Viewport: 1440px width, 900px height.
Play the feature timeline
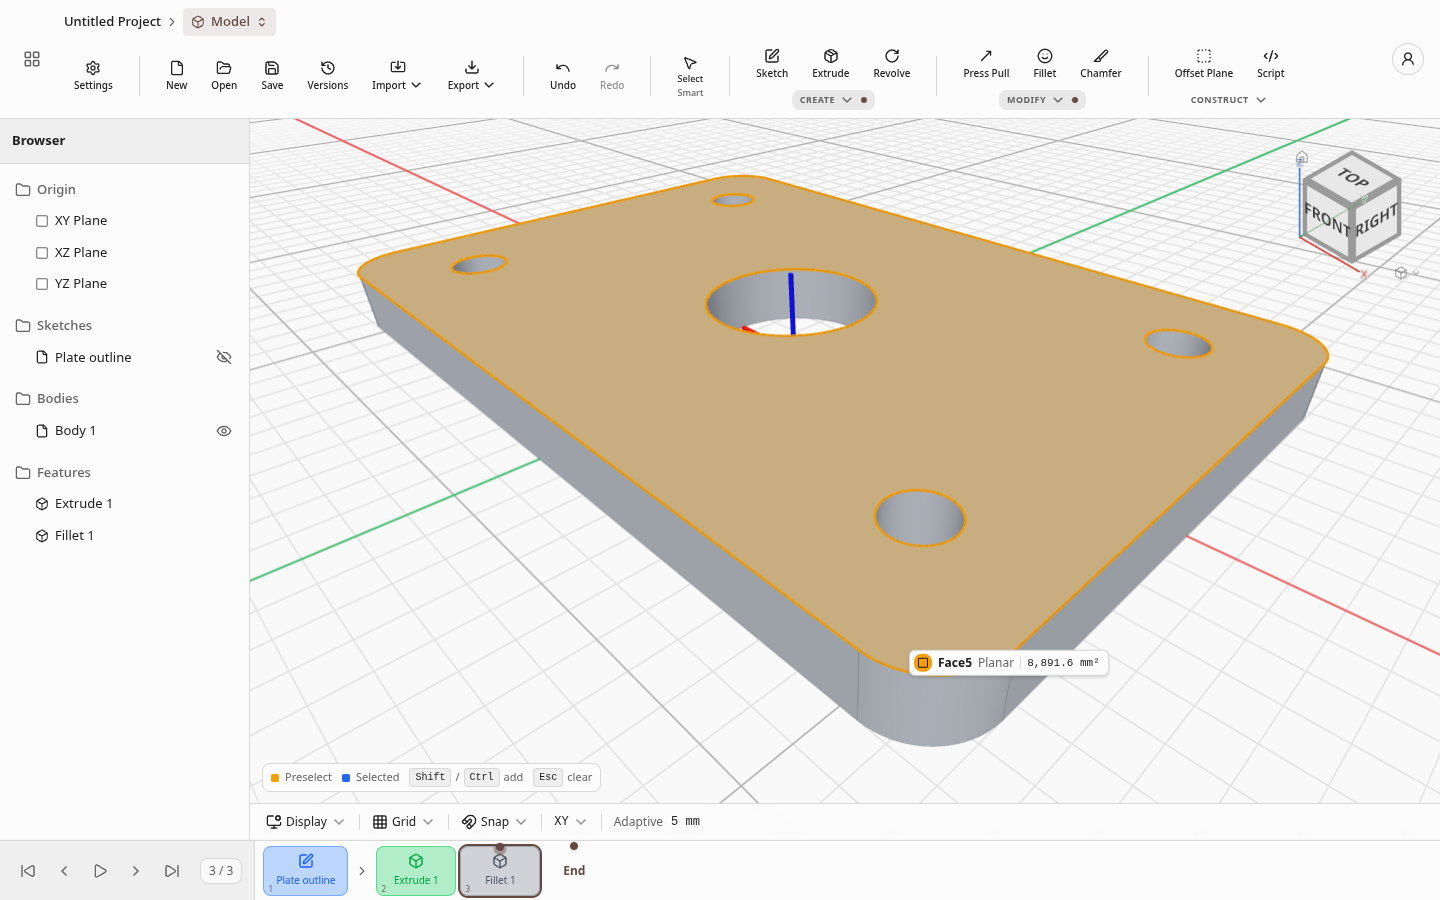pos(100,871)
